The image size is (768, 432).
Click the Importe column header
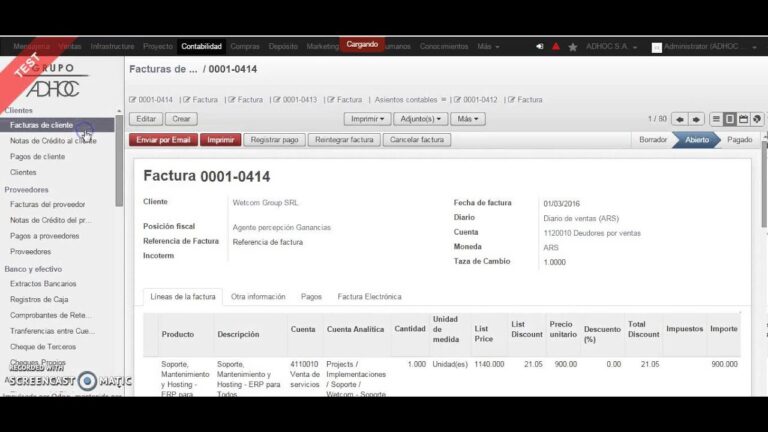[724, 329]
